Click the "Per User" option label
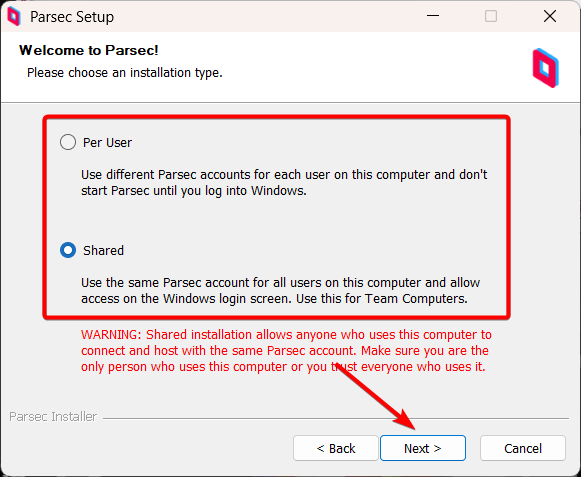Image resolution: width=581 pixels, height=477 pixels. 107,143
